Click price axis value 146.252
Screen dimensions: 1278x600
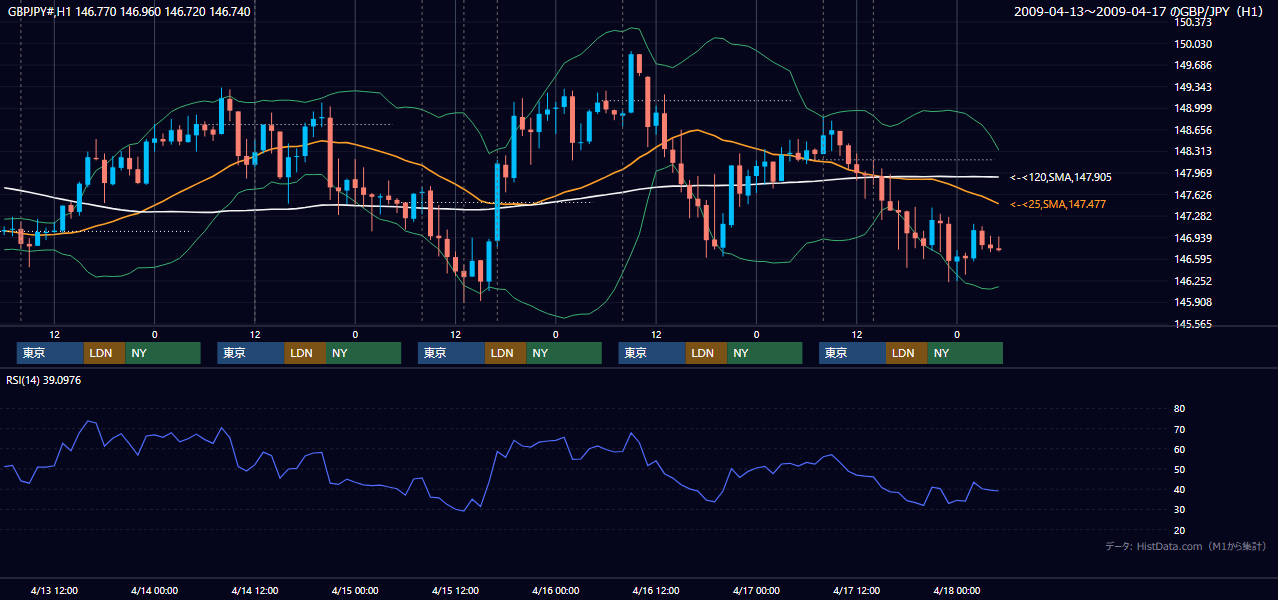[1193, 282]
